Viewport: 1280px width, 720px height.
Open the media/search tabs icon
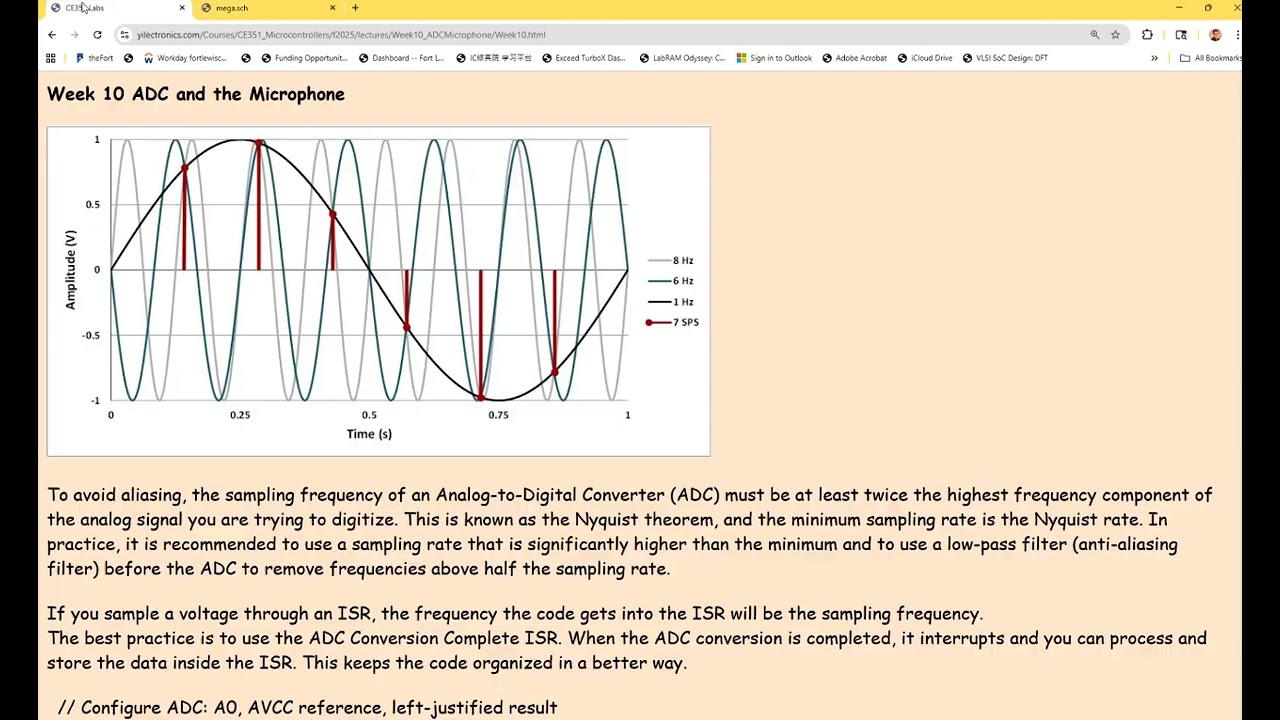pyautogui.click(x=1181, y=35)
